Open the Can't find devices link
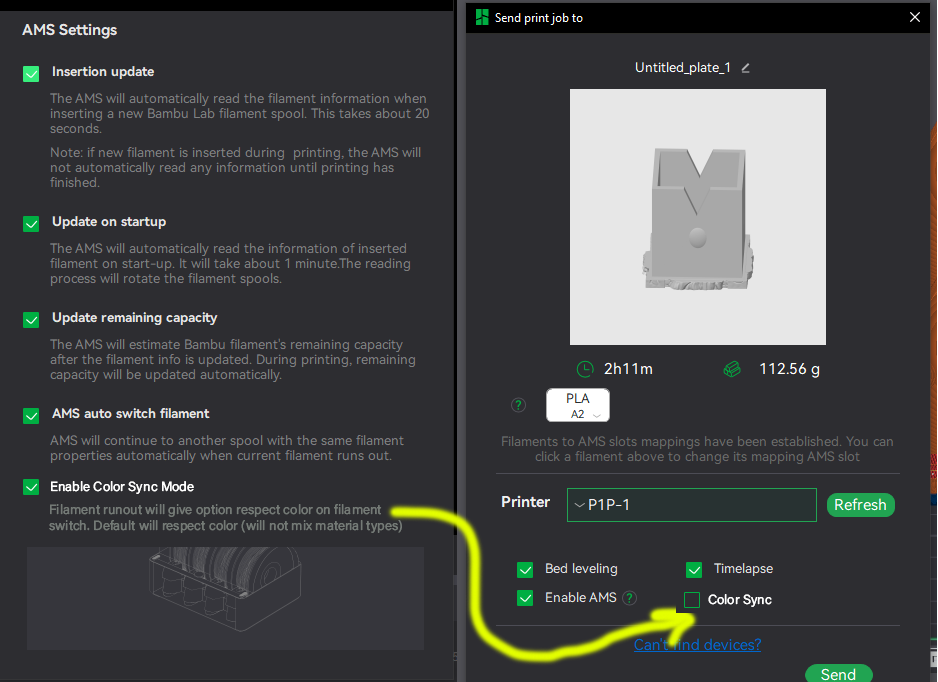The width and height of the screenshot is (938, 682). (x=698, y=645)
